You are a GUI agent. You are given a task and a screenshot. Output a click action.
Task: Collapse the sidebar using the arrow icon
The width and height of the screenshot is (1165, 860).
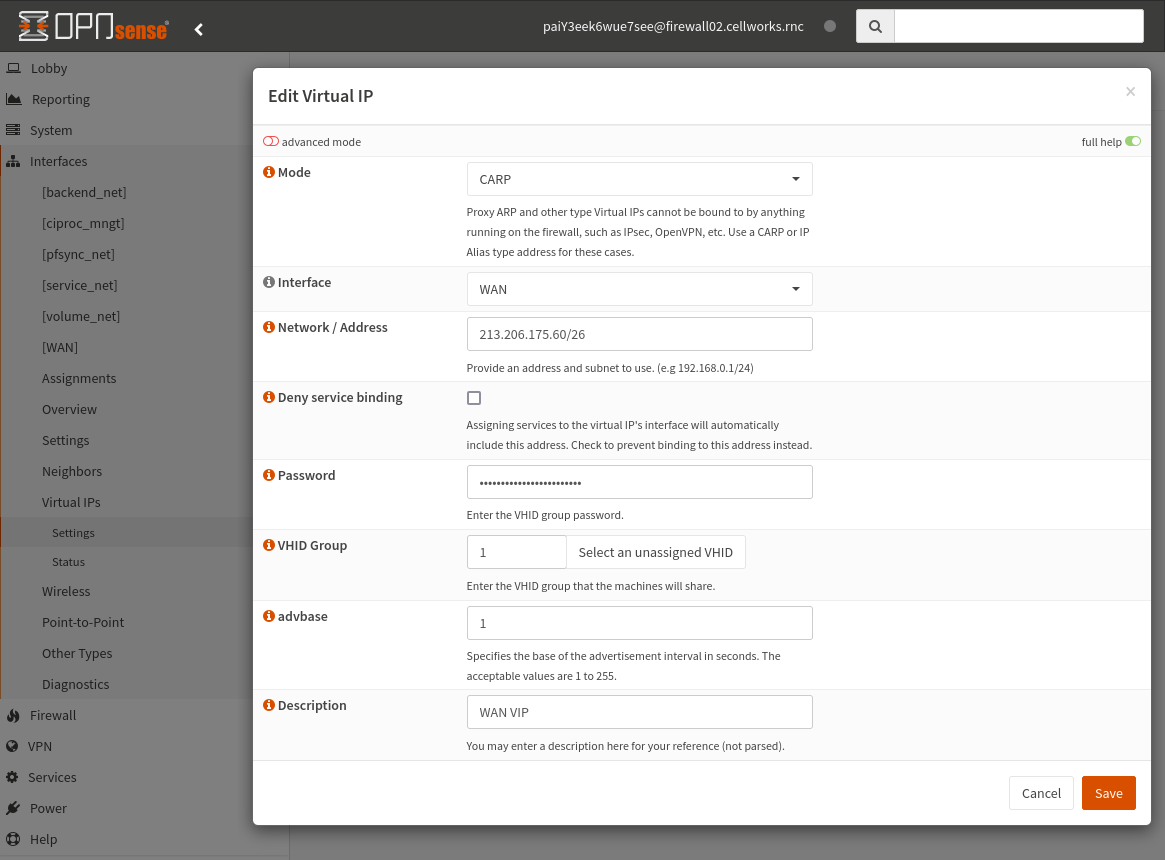pos(198,28)
